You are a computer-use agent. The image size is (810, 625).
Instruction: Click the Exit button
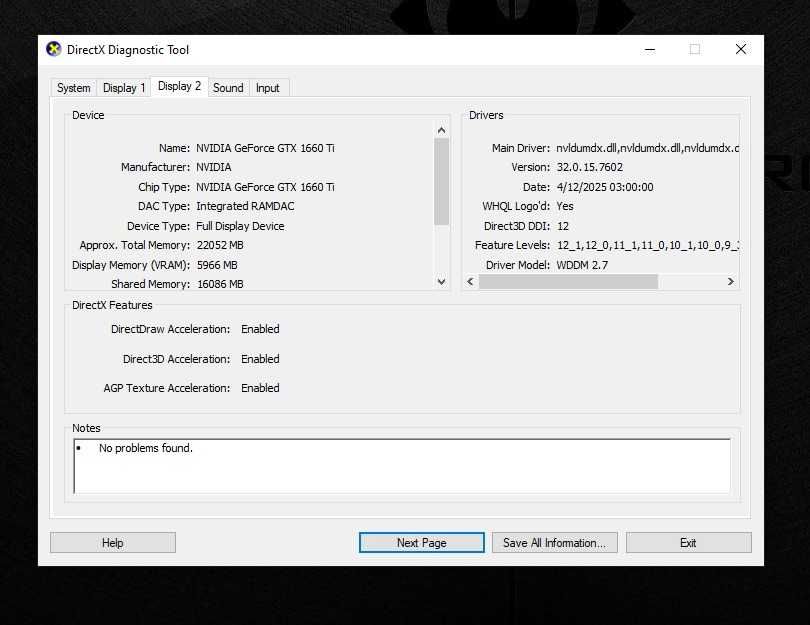tap(688, 543)
